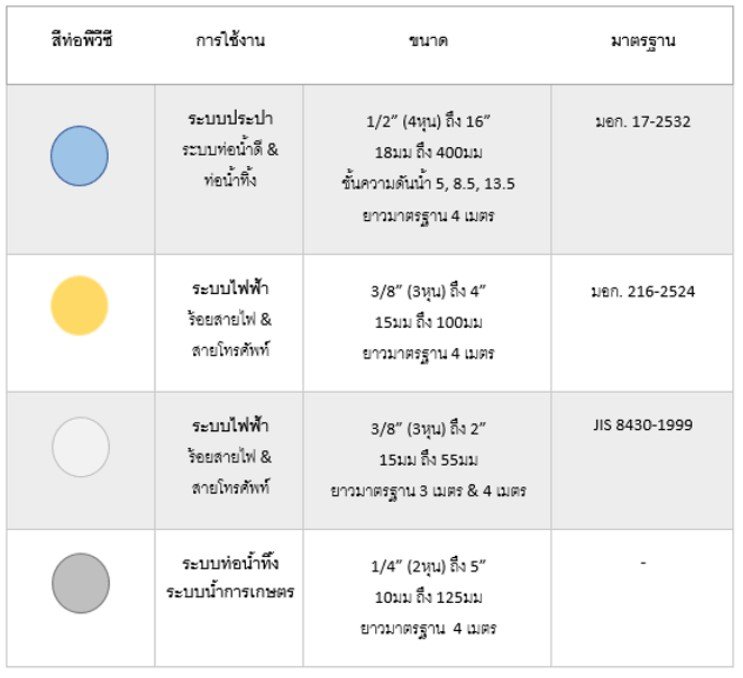Click the ขนาด column header
Screen dimensions: 743x678
tap(428, 42)
